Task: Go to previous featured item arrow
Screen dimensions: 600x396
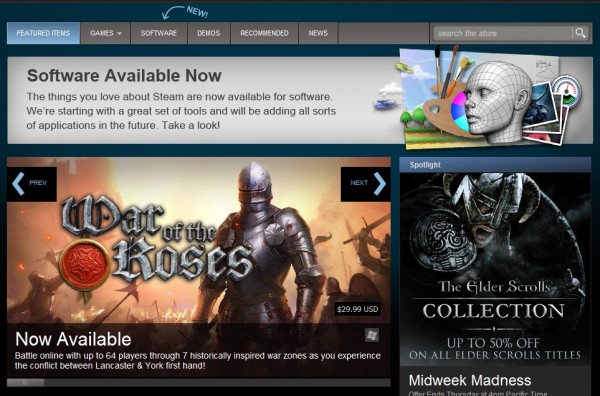Action: pos(31,184)
